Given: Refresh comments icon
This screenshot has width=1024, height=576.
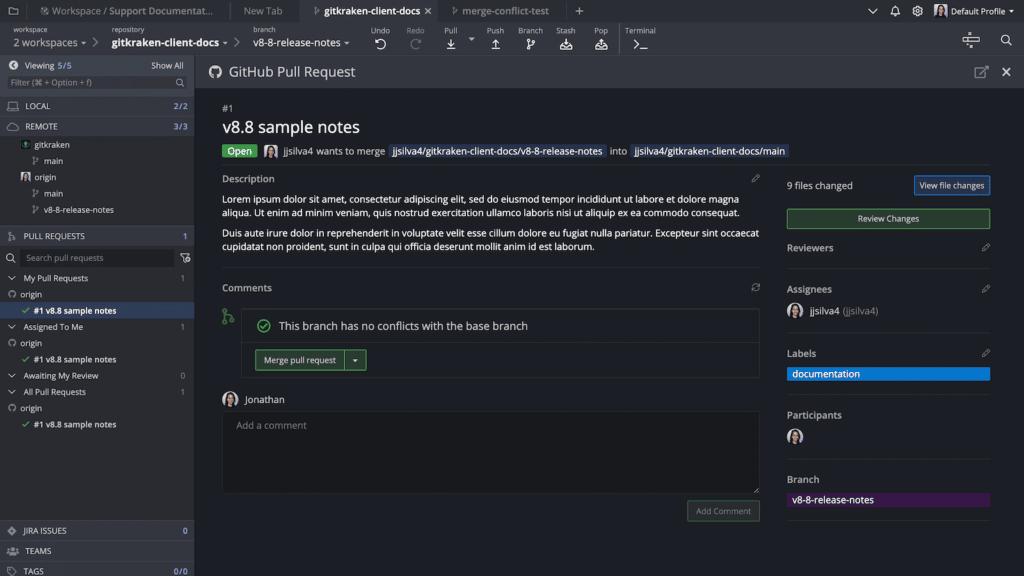Looking at the screenshot, I should [756, 287].
